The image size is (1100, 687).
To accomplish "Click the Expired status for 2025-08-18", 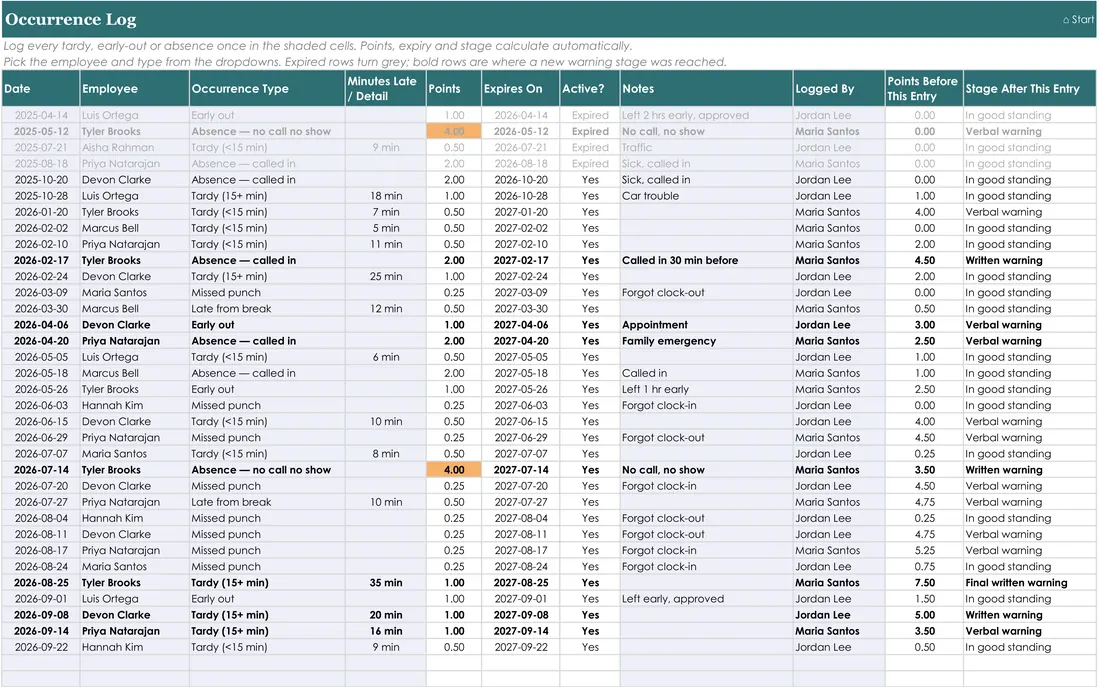I will point(589,164).
